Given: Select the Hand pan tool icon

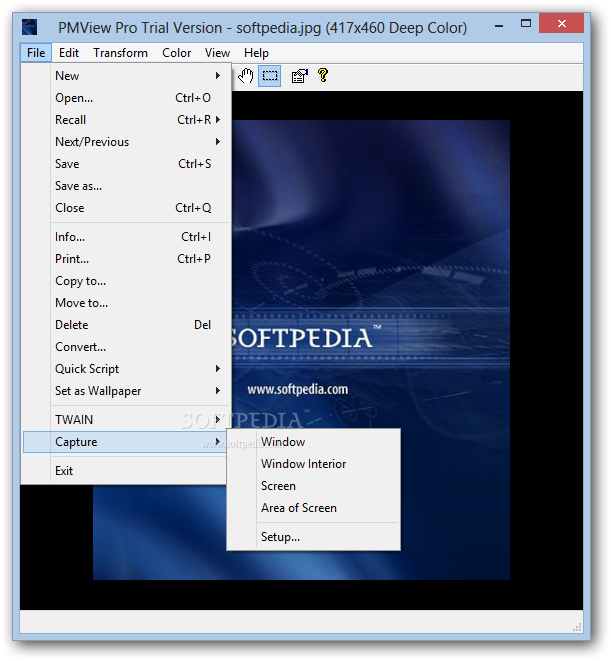Looking at the screenshot, I should pos(245,76).
